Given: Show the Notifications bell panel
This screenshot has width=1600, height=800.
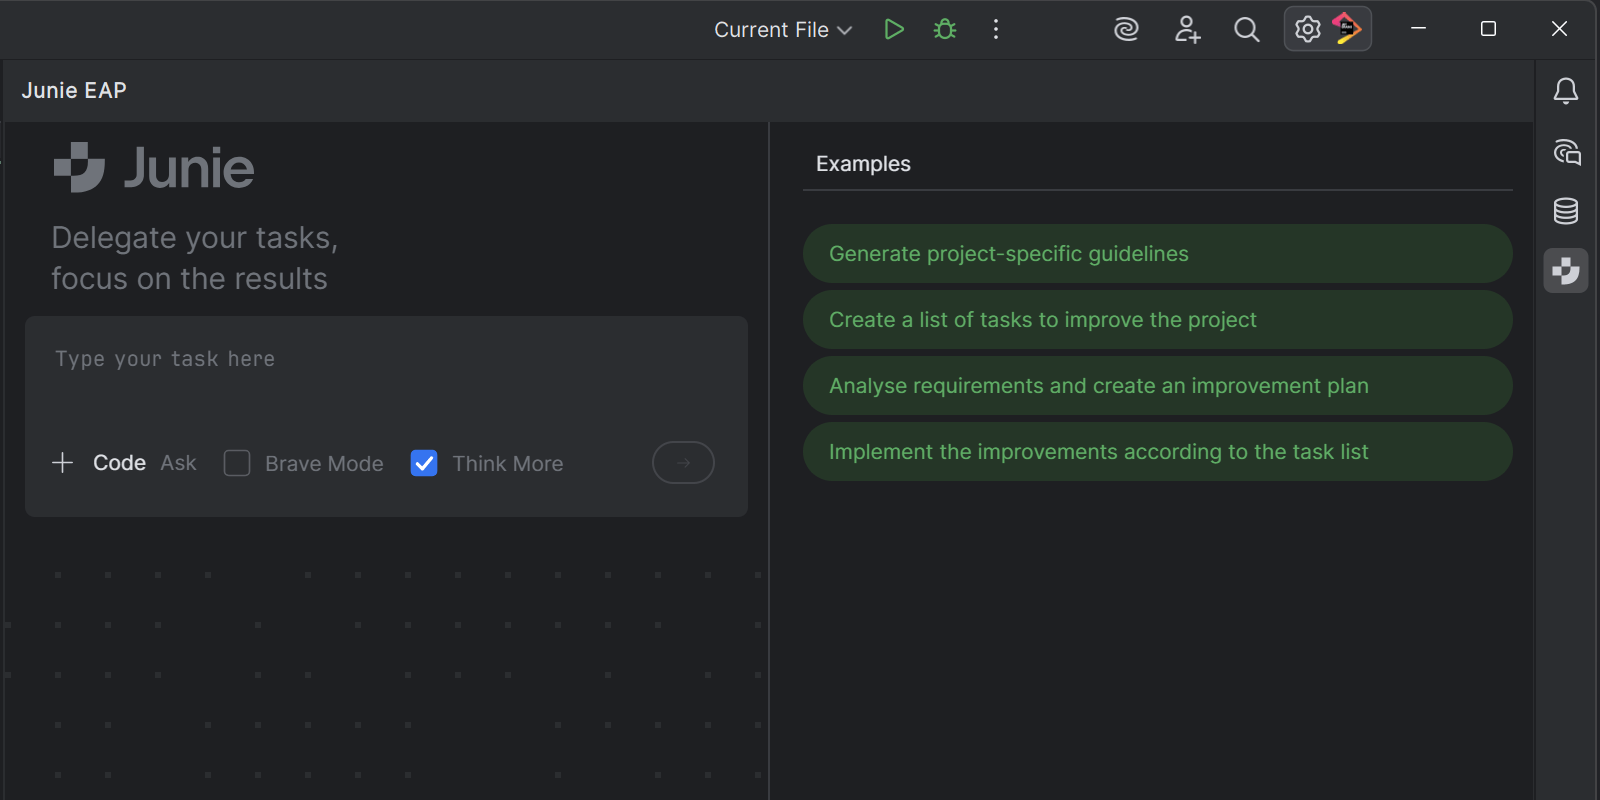Looking at the screenshot, I should (1566, 91).
